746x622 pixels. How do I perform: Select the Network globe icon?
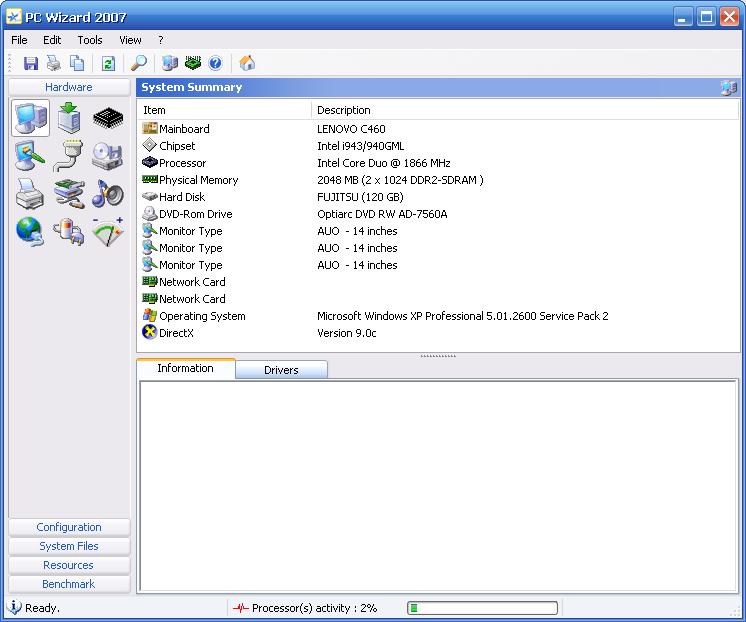(x=30, y=232)
